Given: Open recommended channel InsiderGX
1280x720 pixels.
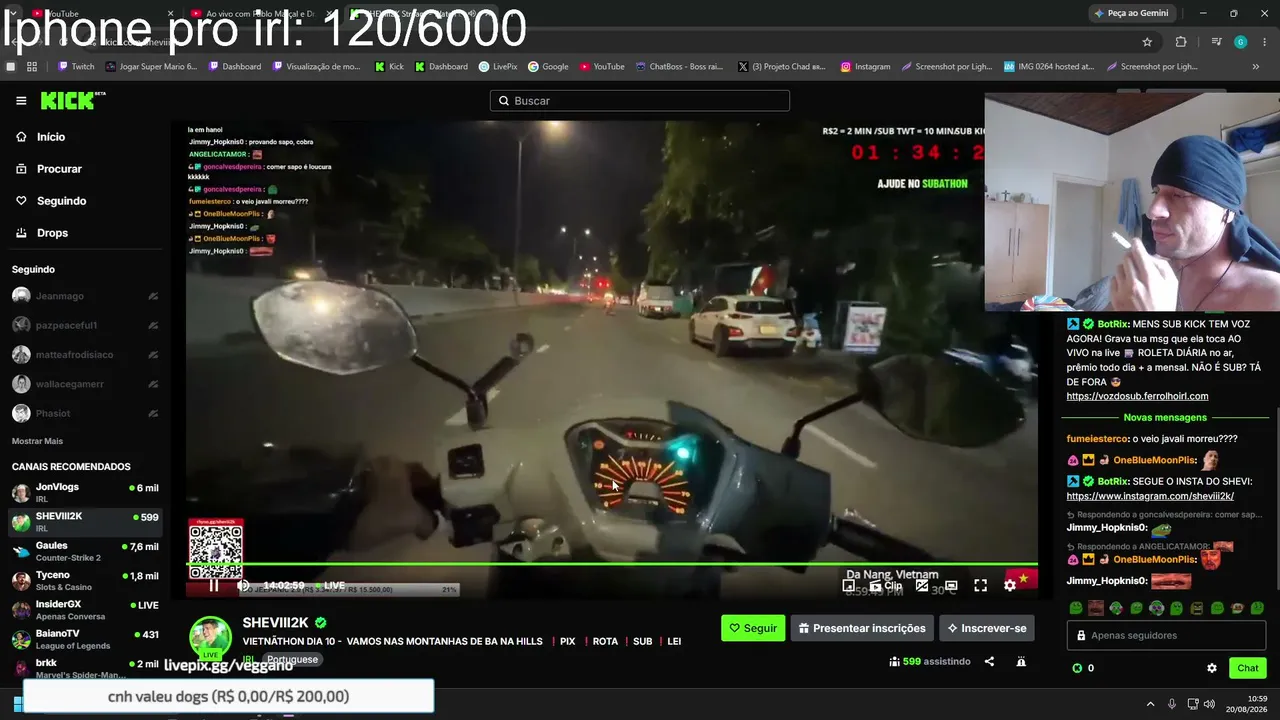Looking at the screenshot, I should [85, 609].
